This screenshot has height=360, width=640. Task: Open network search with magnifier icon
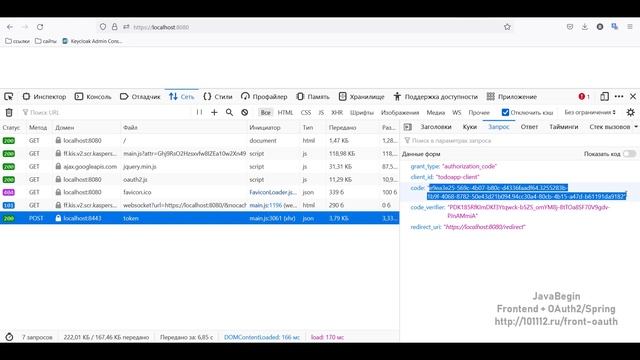click(x=229, y=112)
